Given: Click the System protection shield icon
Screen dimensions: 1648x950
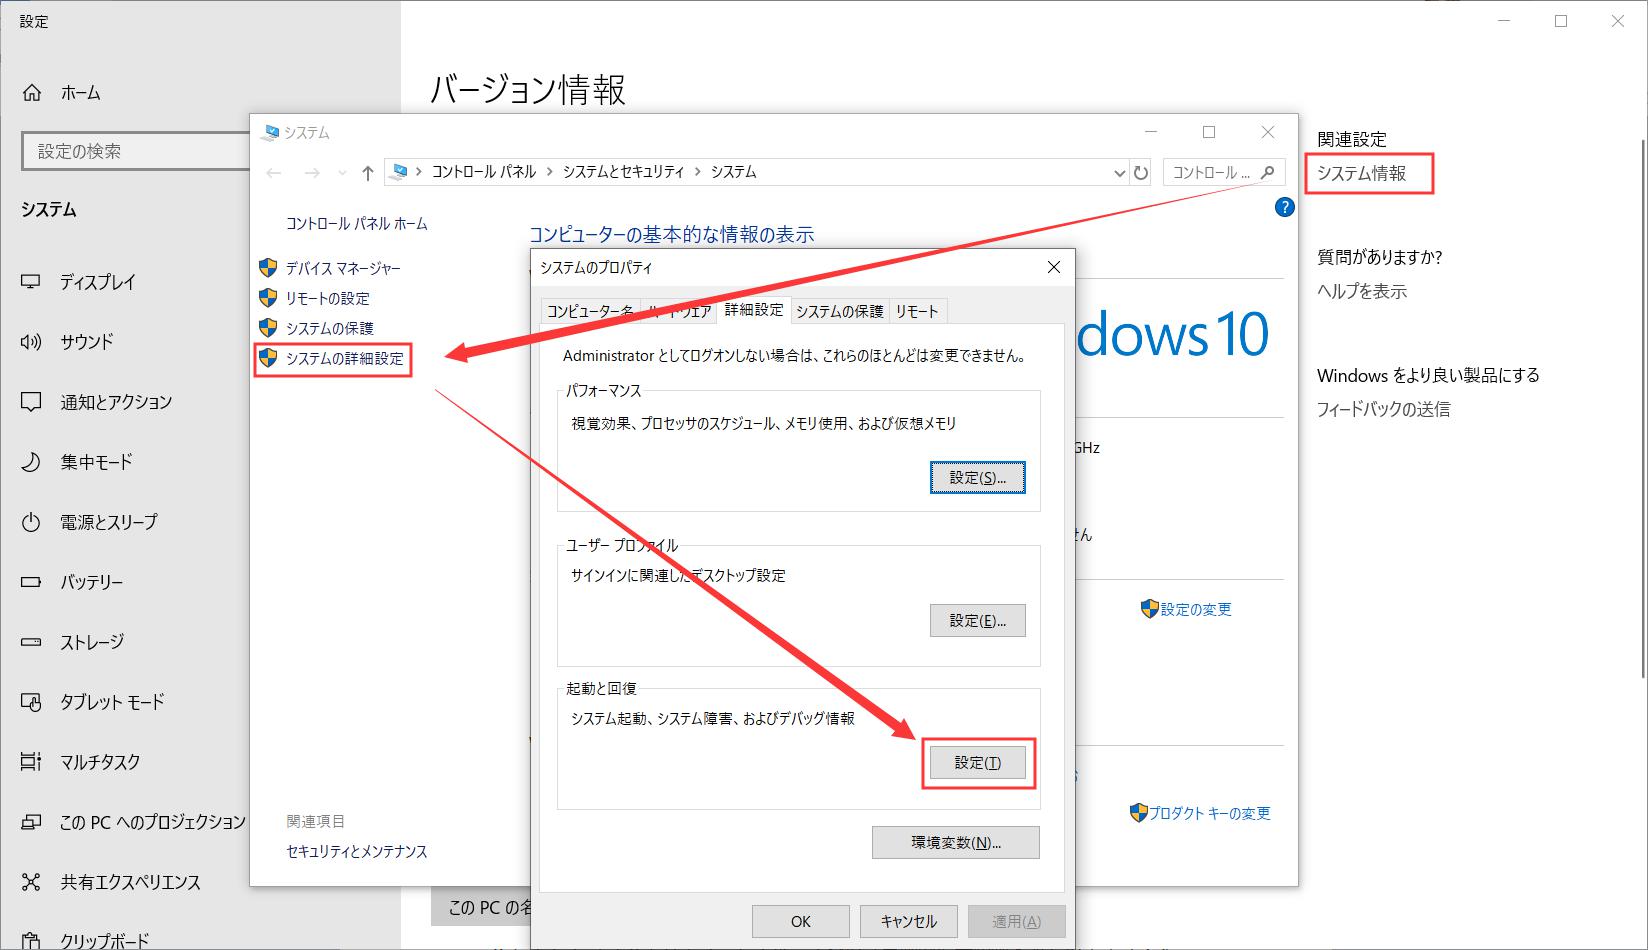Looking at the screenshot, I should tap(267, 328).
